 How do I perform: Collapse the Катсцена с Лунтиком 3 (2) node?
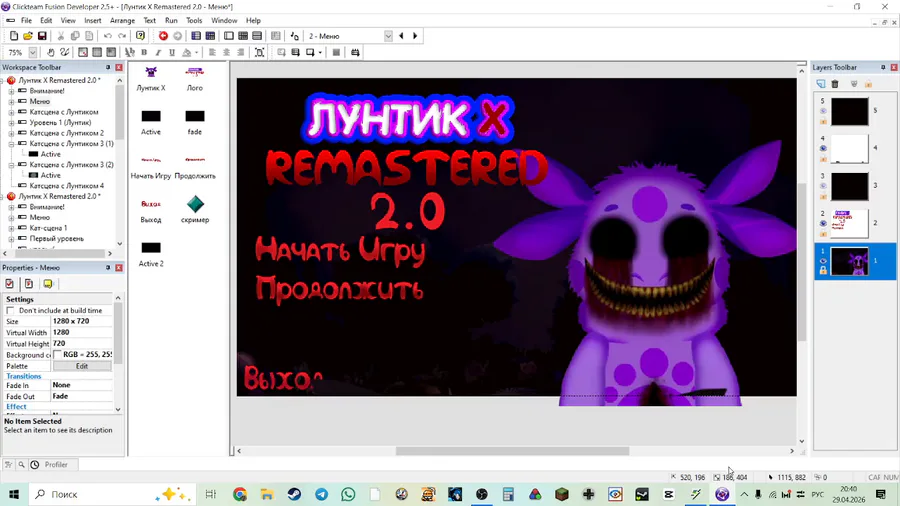11,165
